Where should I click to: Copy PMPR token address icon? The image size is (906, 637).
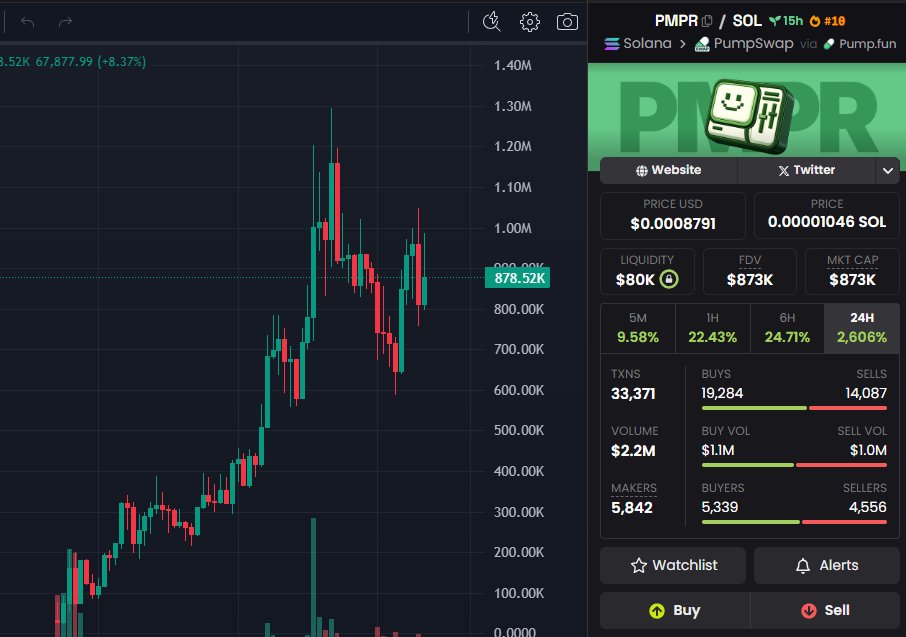click(x=707, y=21)
